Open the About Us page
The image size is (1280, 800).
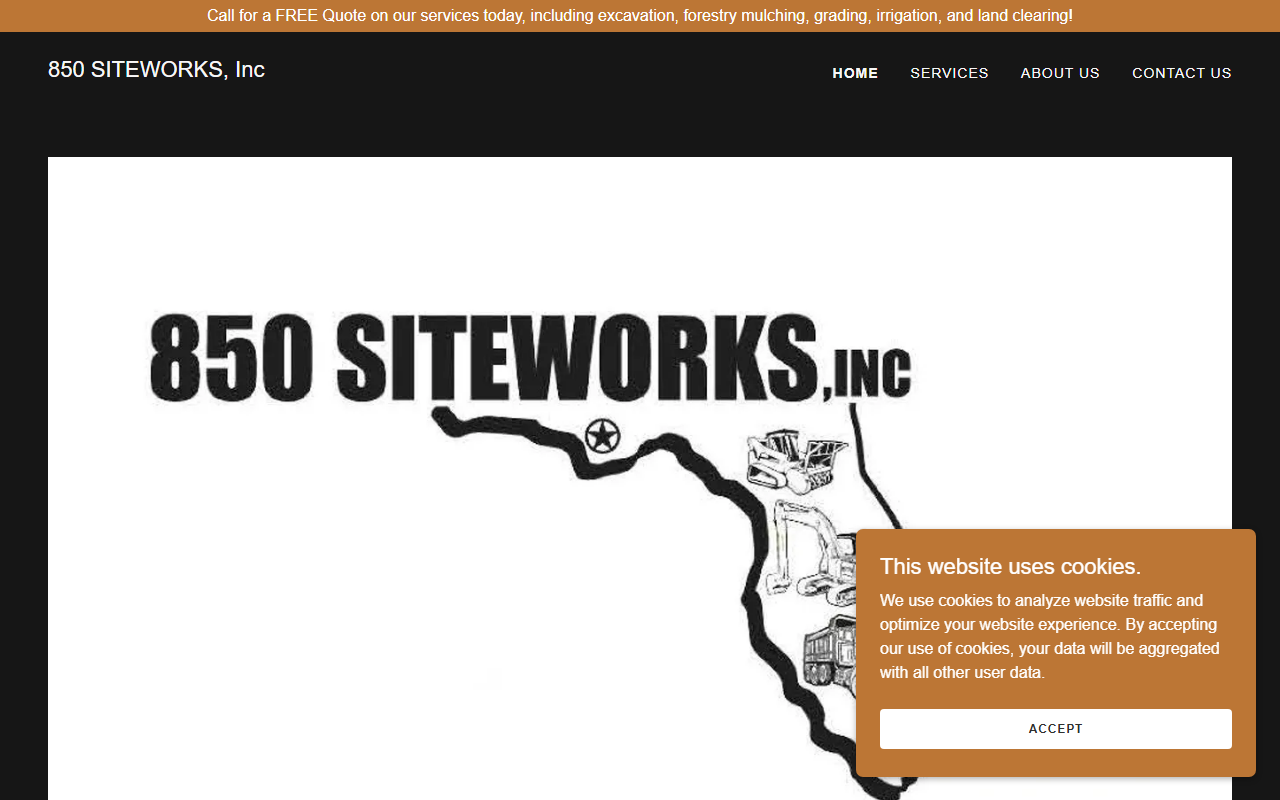[1060, 73]
